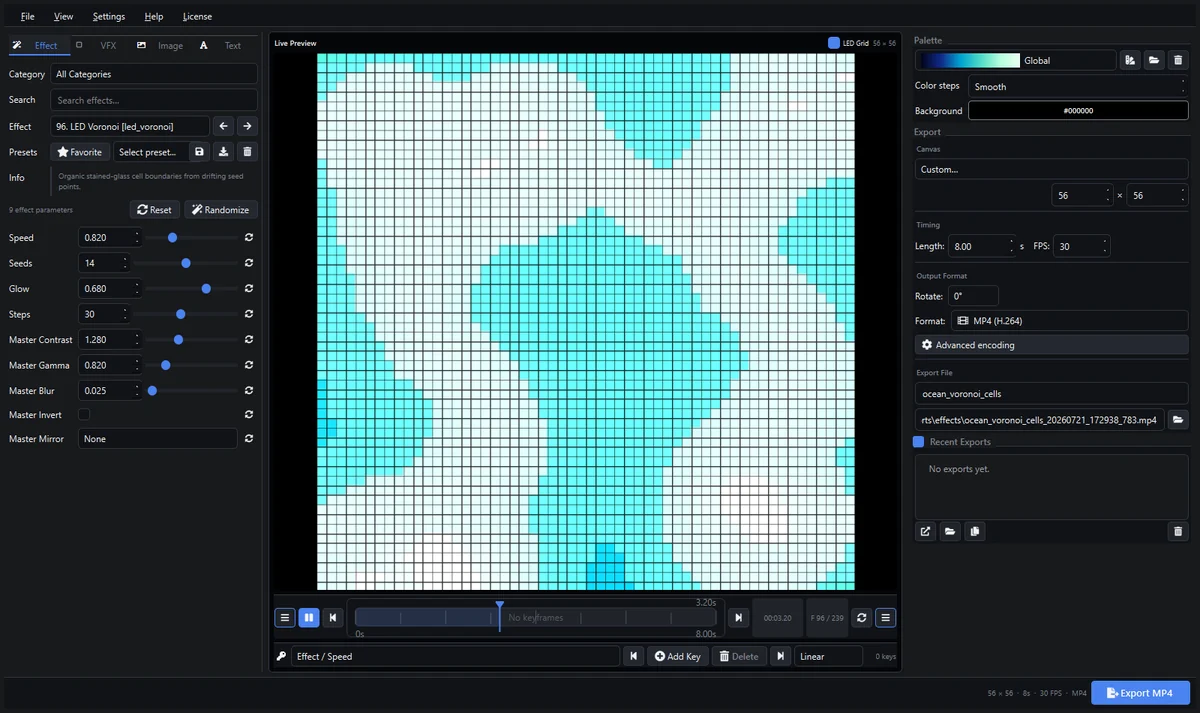
Task: Click the Randomize button
Action: [x=221, y=210]
